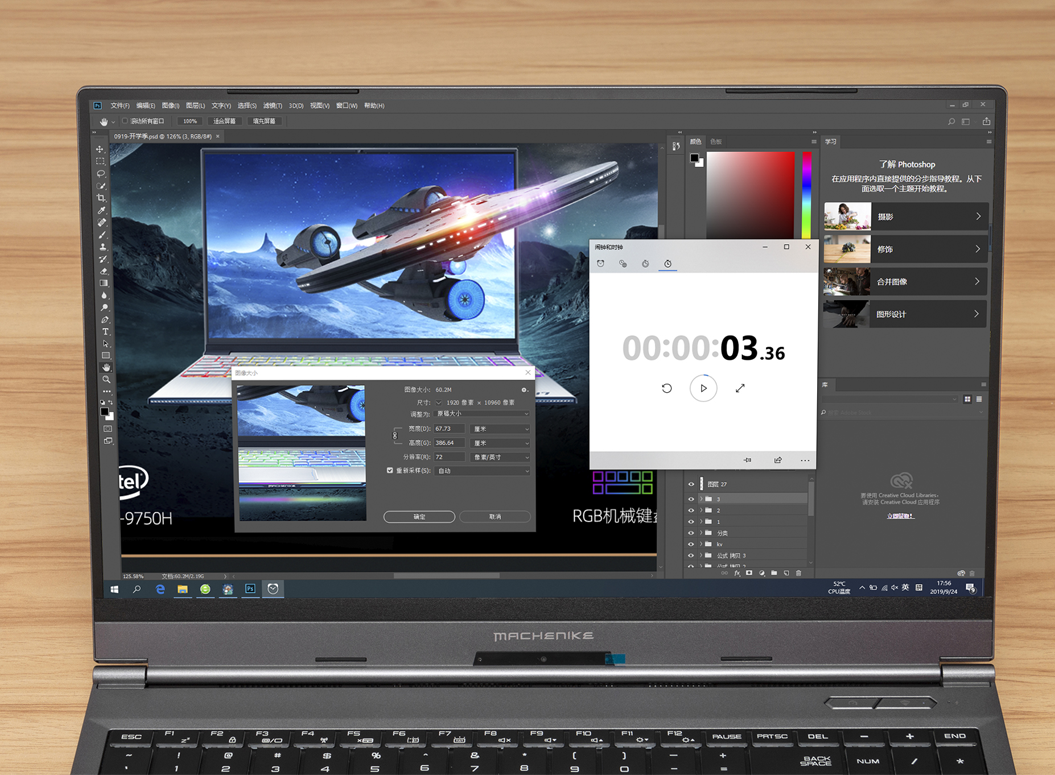The height and width of the screenshot is (775, 1055).
Task: Open the 摄影 tutorial in Learn panel
Action: click(x=906, y=217)
